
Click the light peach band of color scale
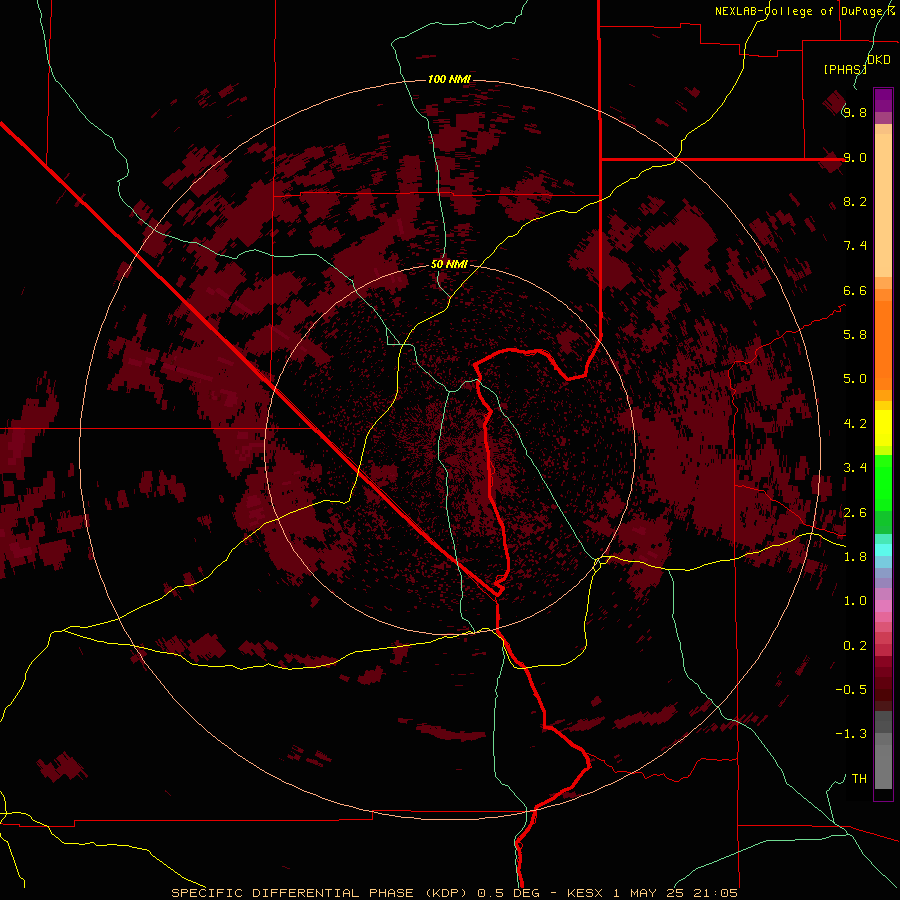pos(883,205)
